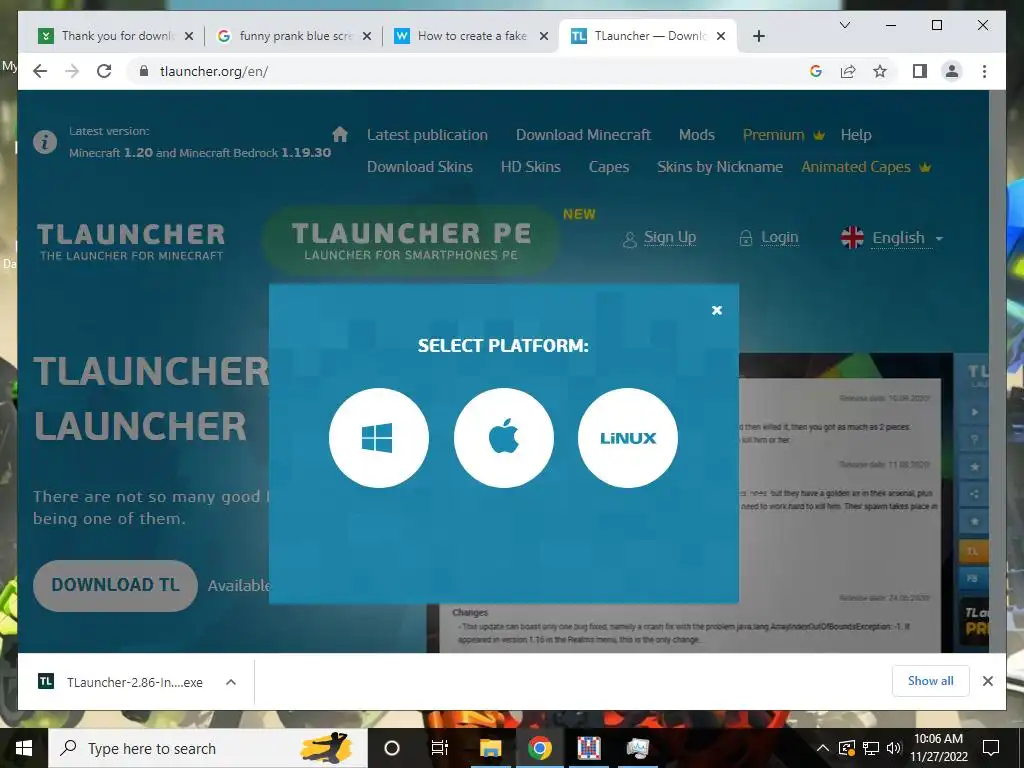Open File Explorer from taskbar
This screenshot has height=768, width=1024.
[490, 748]
